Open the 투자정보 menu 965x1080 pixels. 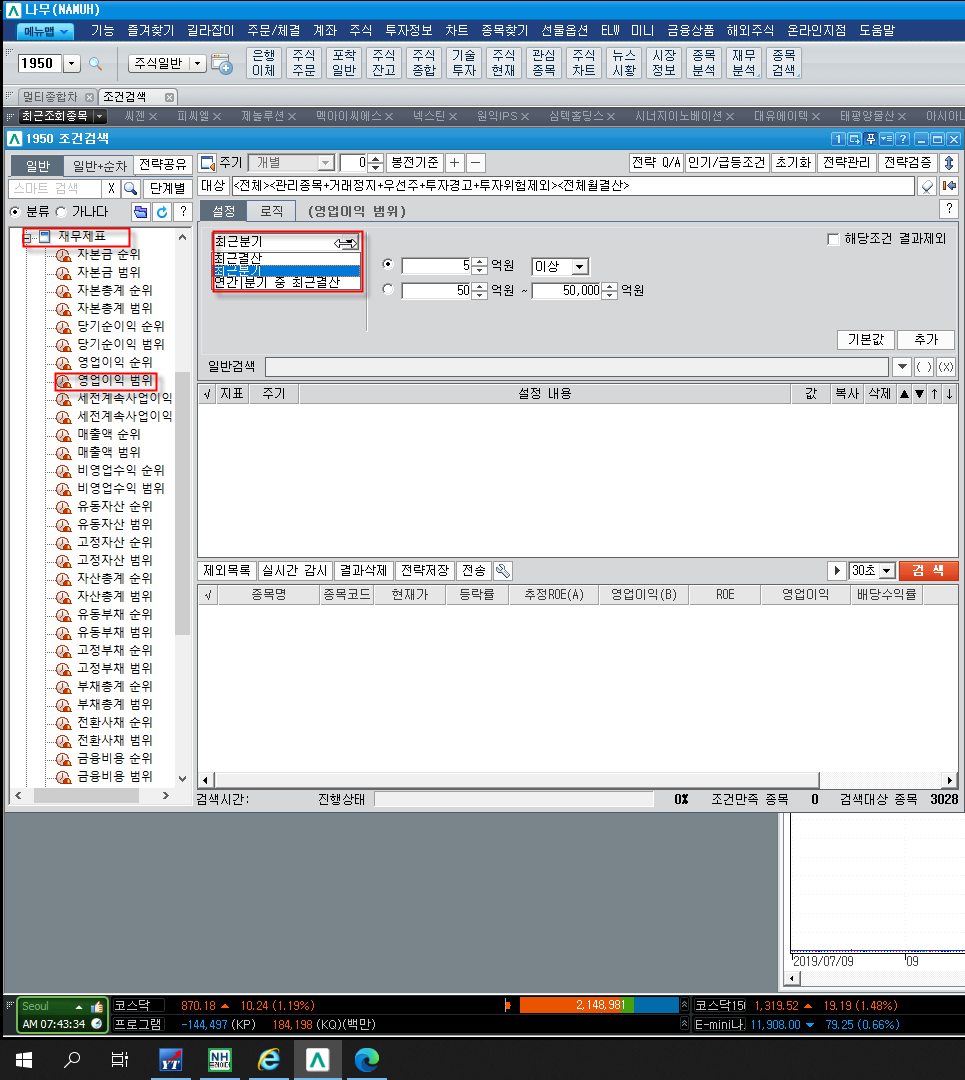point(408,31)
